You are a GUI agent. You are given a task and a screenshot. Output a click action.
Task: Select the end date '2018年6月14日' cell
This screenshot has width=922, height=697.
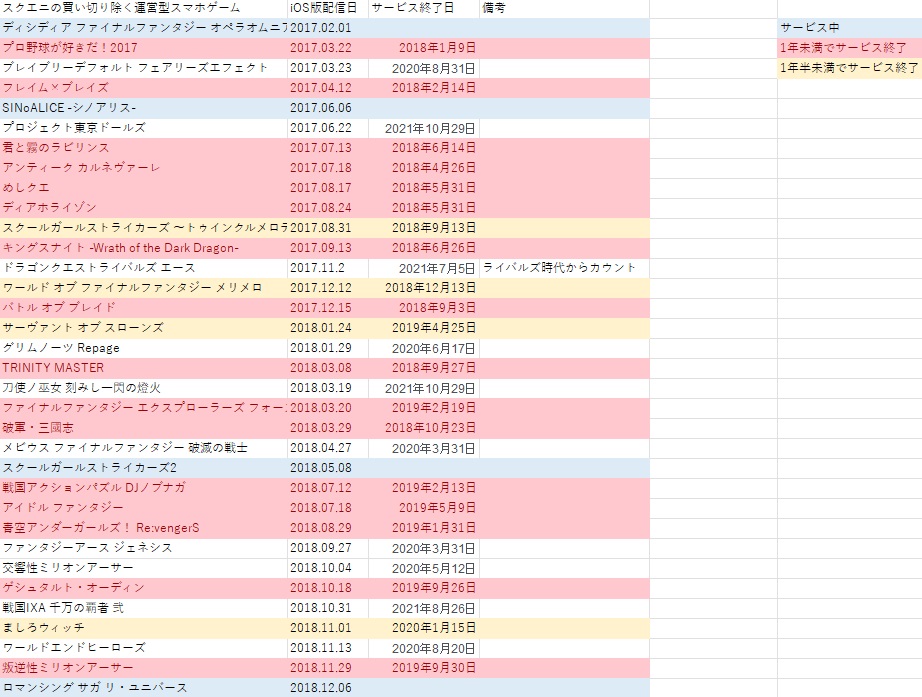(424, 148)
